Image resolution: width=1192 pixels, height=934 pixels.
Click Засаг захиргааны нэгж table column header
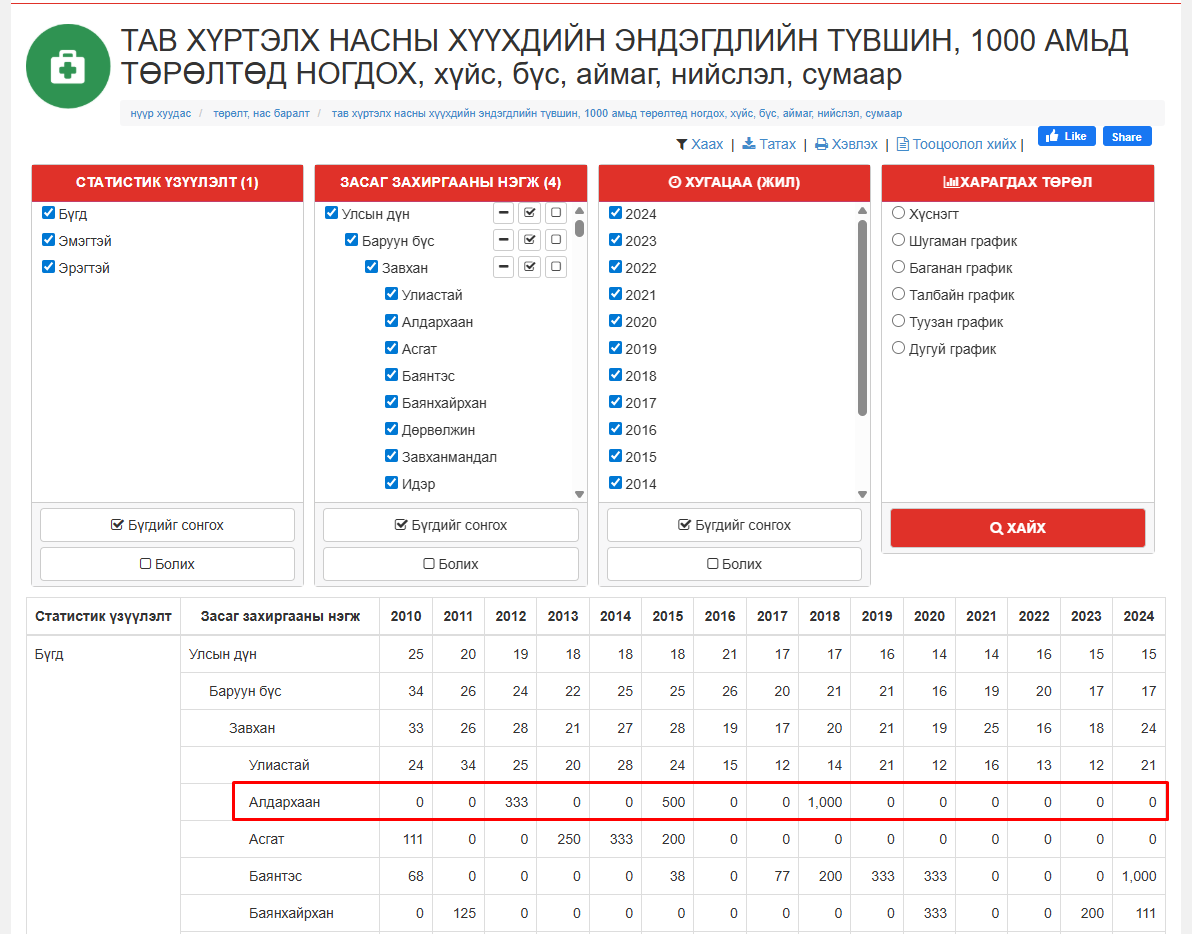coord(280,616)
